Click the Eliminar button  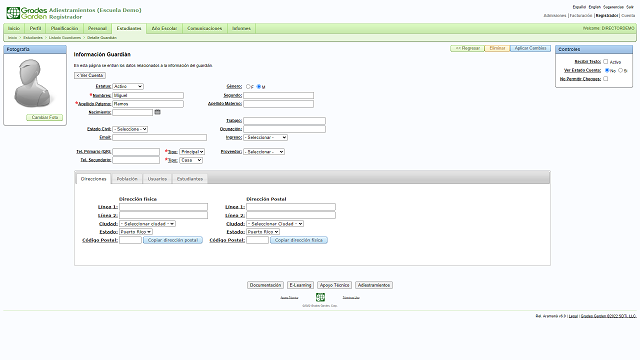pos(497,48)
